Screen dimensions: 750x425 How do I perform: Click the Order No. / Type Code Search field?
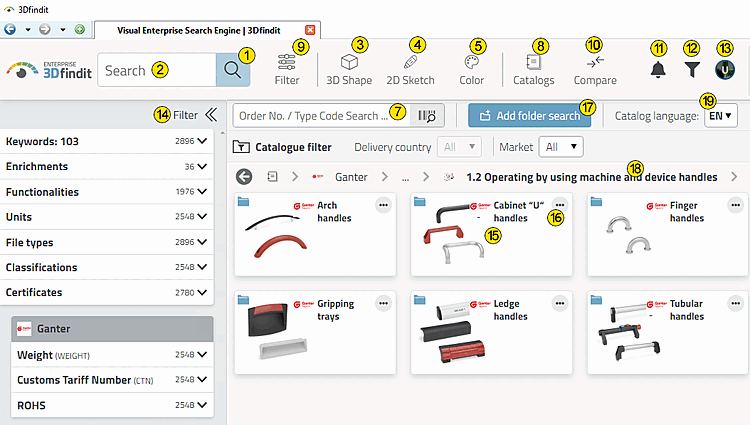pyautogui.click(x=321, y=116)
